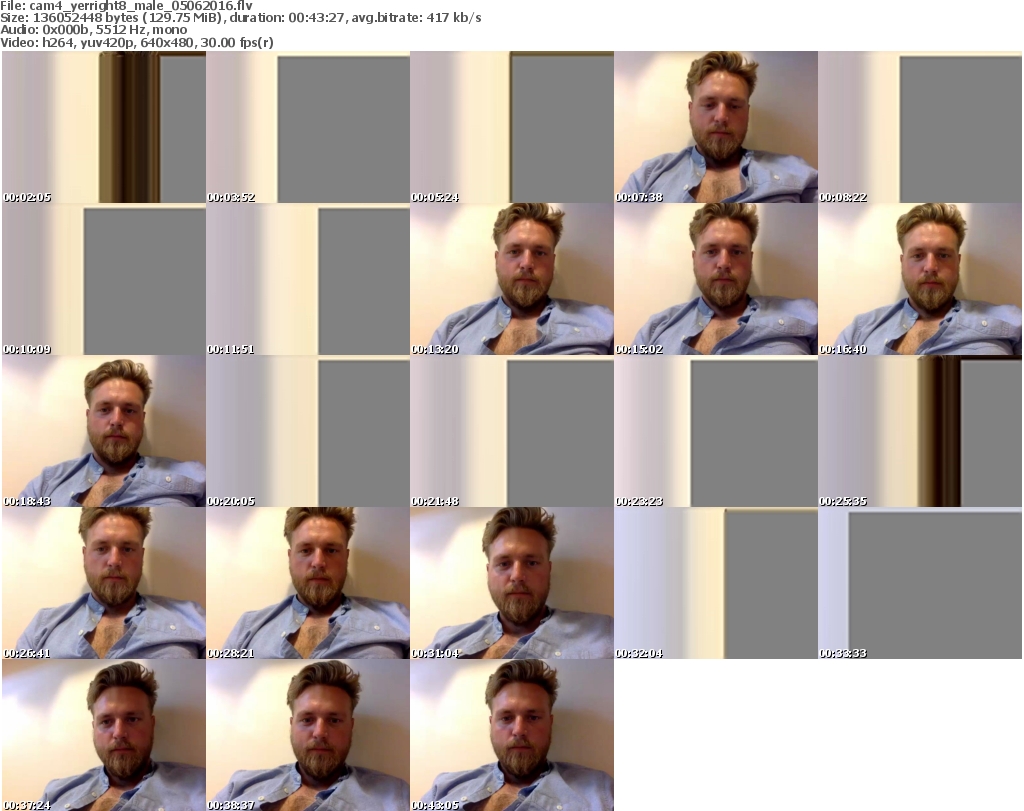The image size is (1024, 811).
Task: Open the frame at timestamp 00:16:40
Action: [x=920, y=279]
